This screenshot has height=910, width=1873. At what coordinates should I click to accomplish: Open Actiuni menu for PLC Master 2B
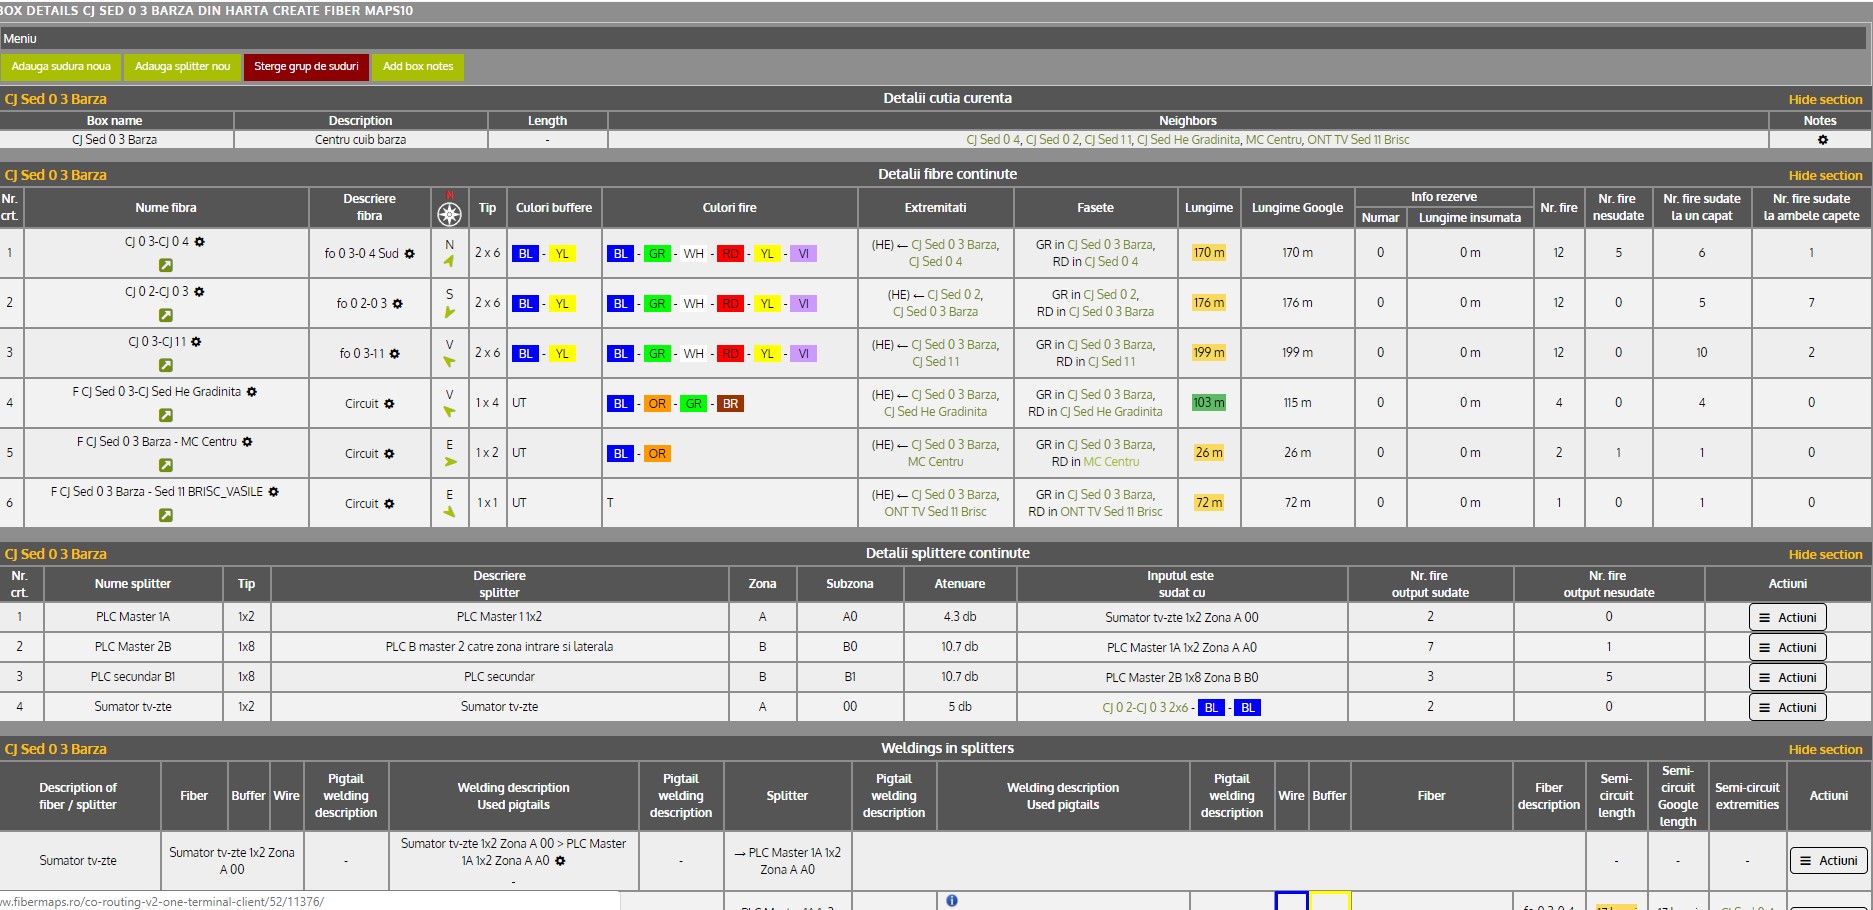(1787, 648)
